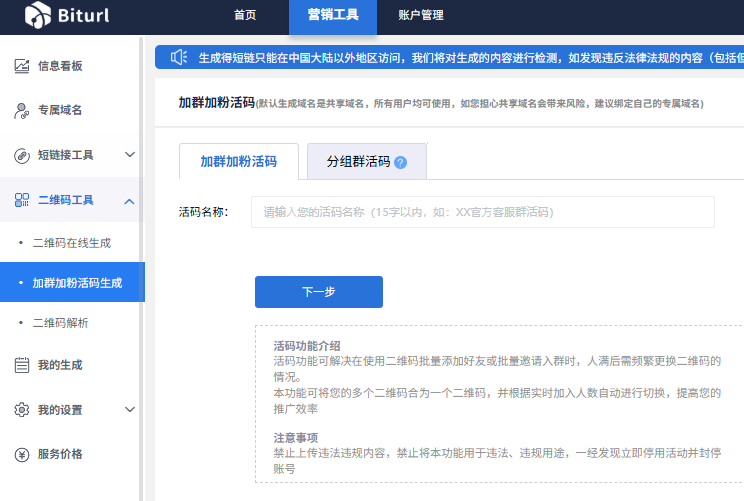Switch to the 分组群活码 tab
The width and height of the screenshot is (744, 501).
[x=358, y=161]
